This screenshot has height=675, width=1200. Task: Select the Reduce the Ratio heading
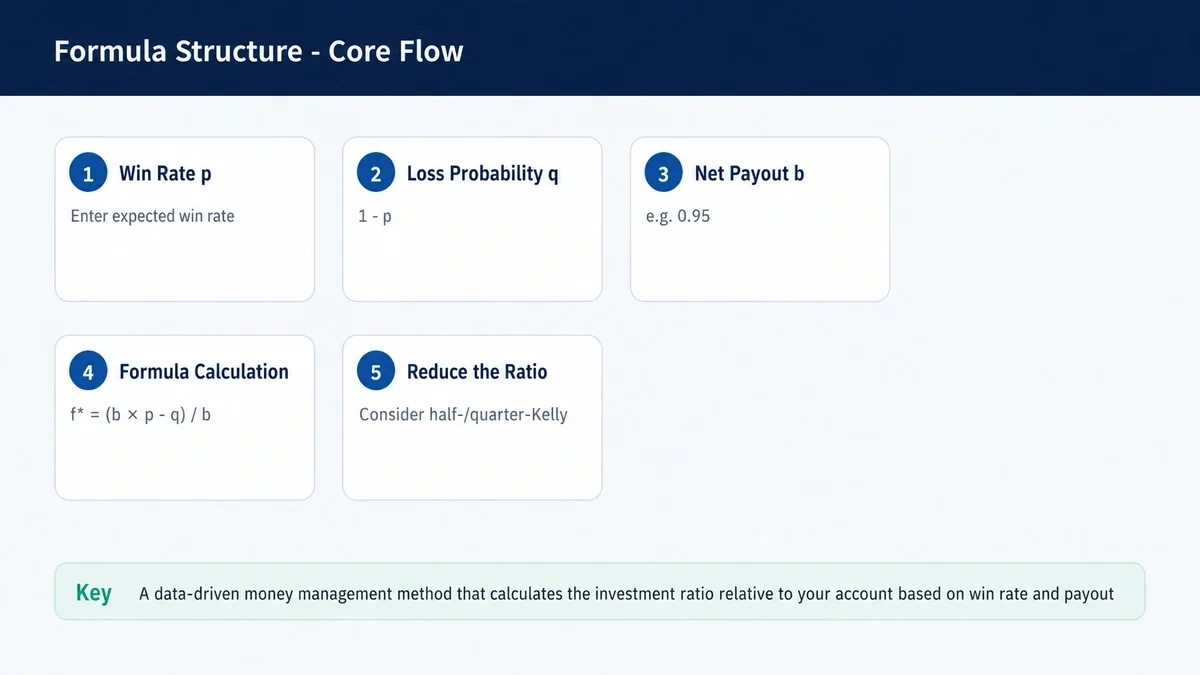coord(477,372)
